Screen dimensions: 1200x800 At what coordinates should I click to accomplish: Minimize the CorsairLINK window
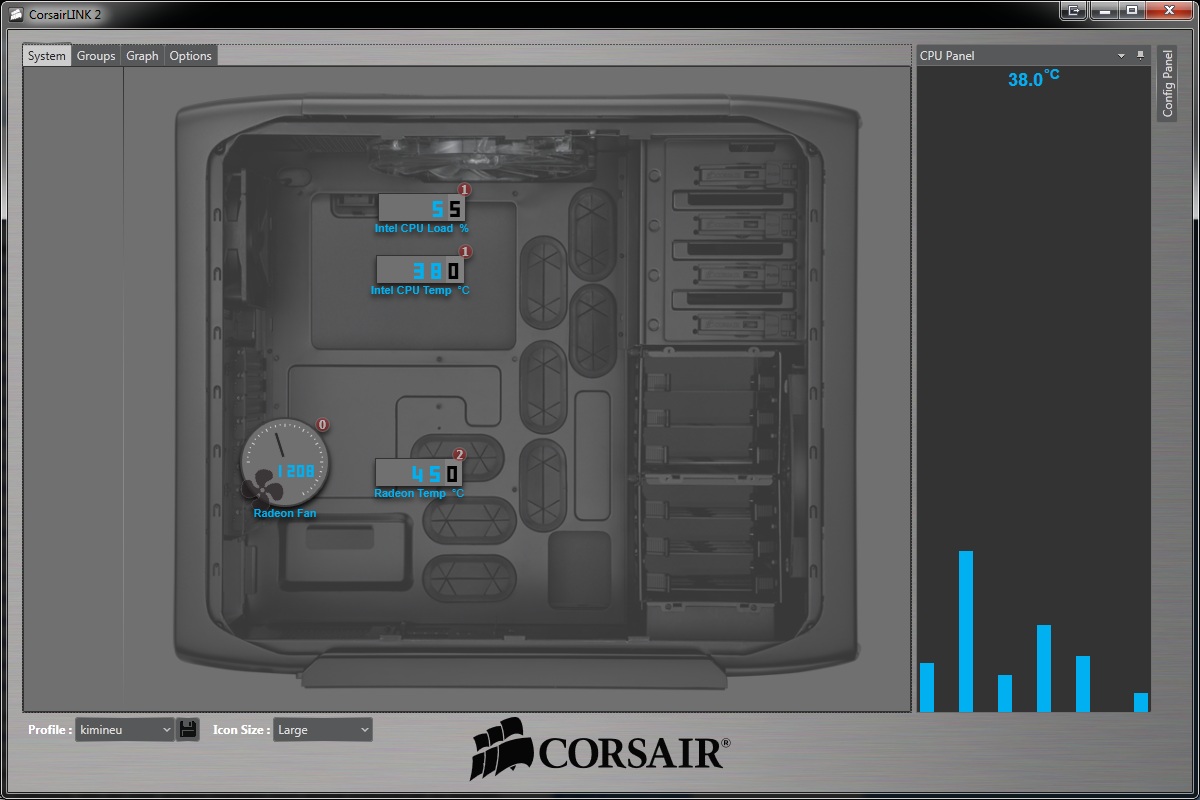[1103, 10]
